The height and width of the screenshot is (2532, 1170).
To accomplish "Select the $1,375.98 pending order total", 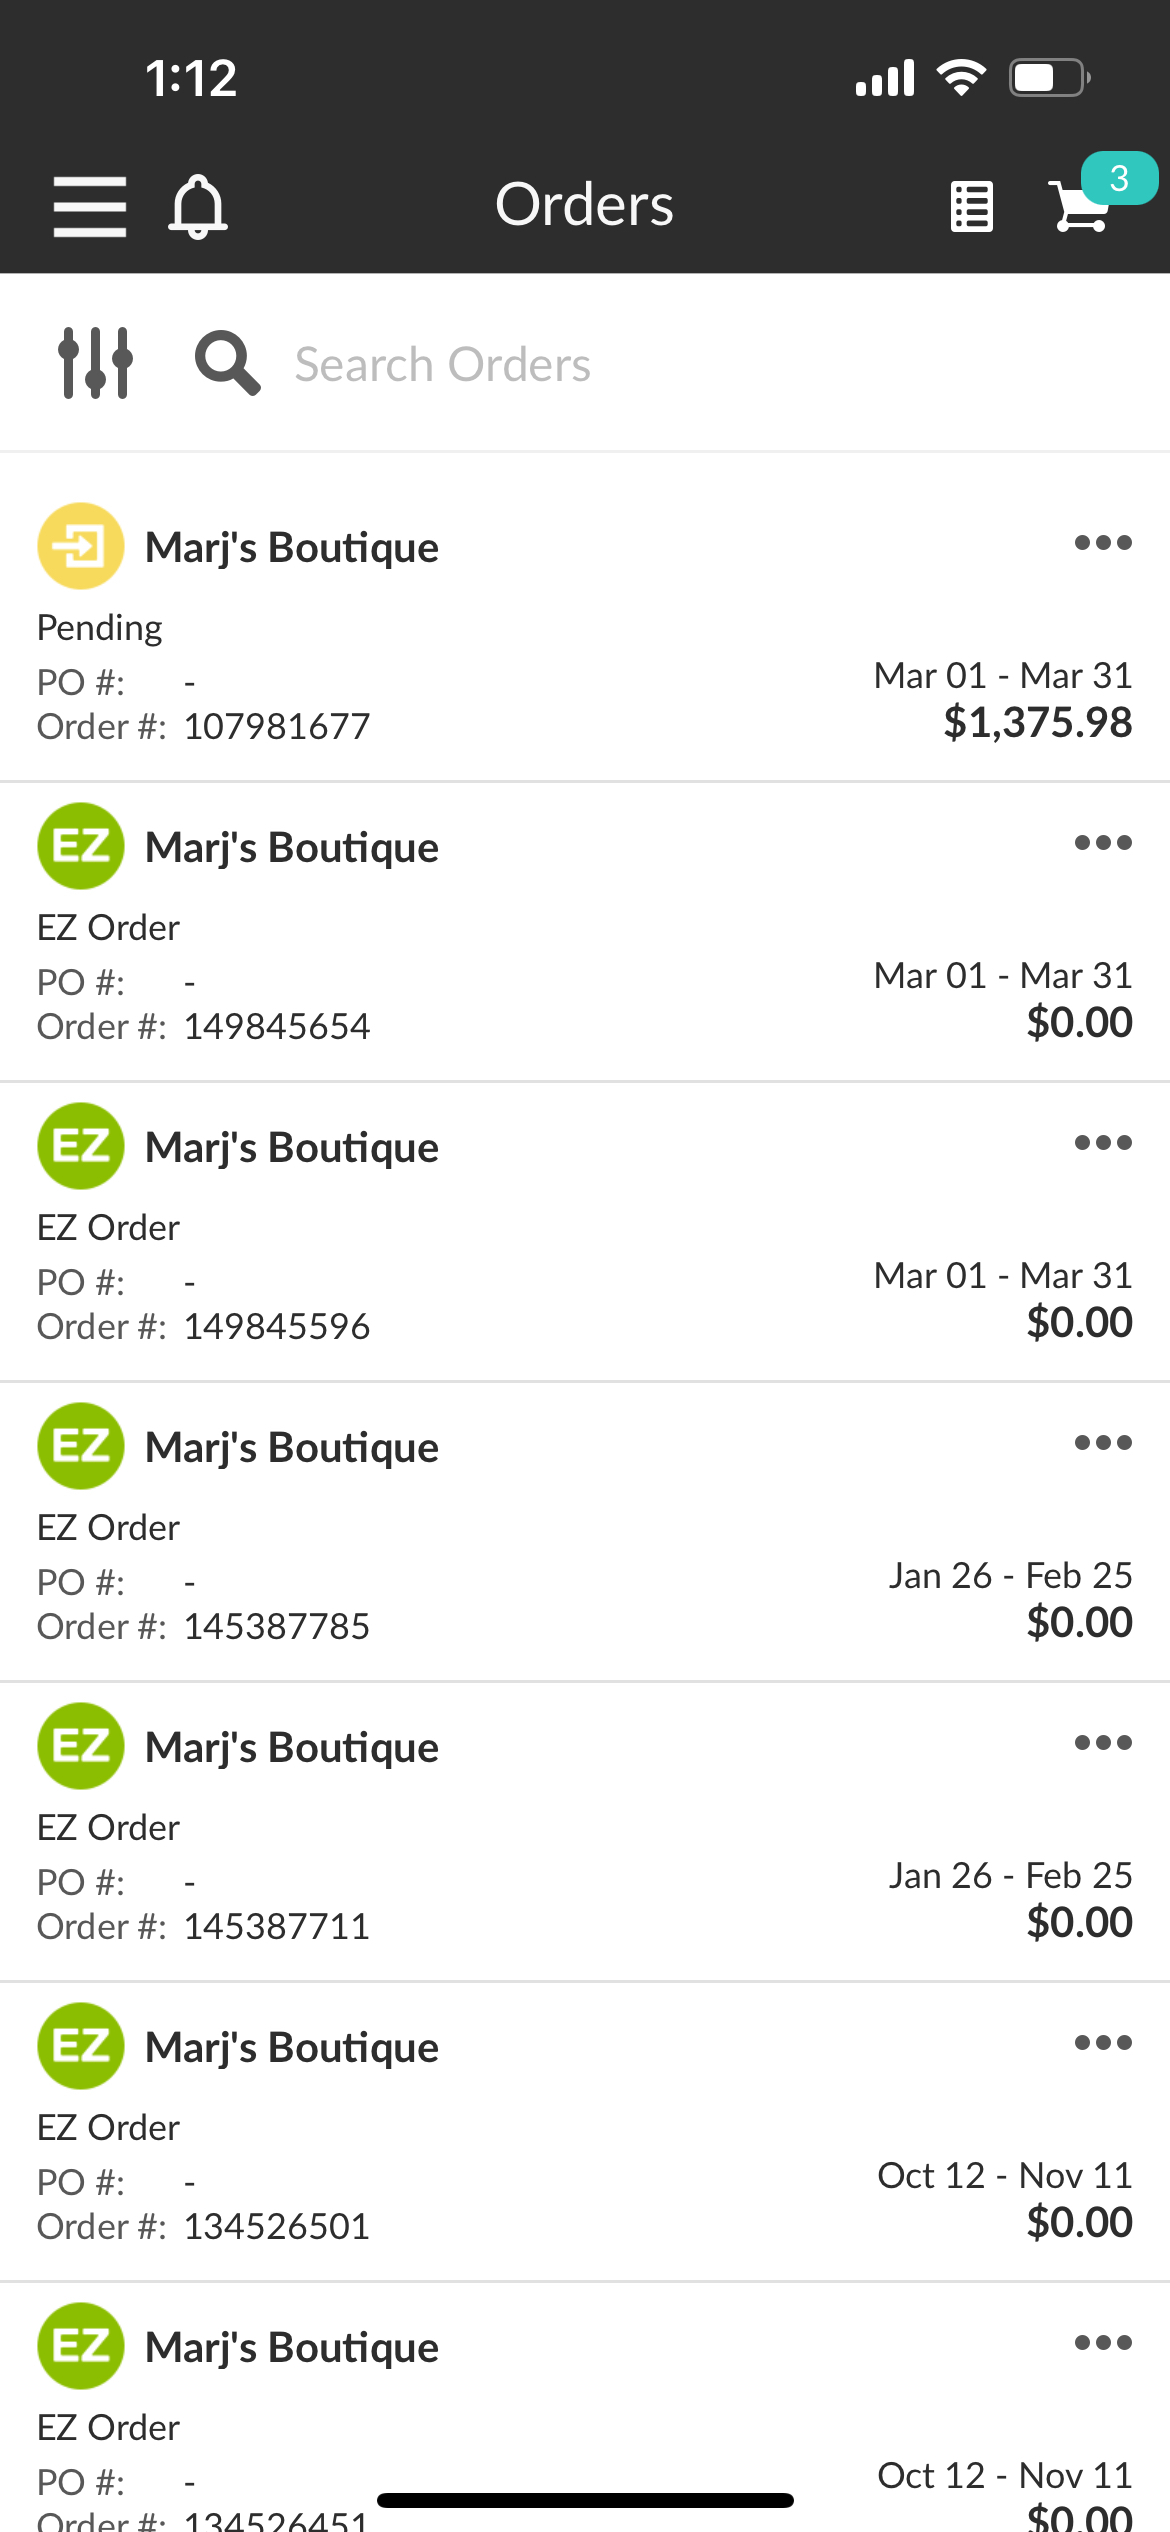I will coord(1037,722).
